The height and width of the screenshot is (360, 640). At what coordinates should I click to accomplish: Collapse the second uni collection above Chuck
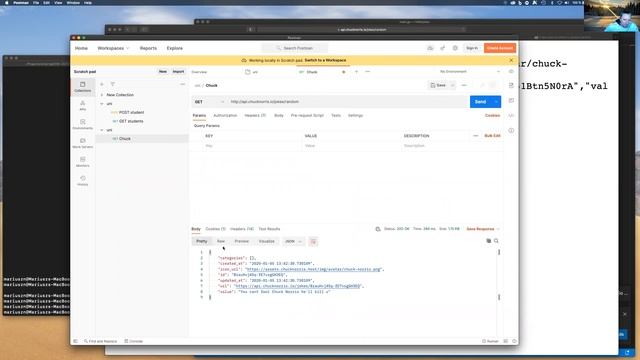102,130
